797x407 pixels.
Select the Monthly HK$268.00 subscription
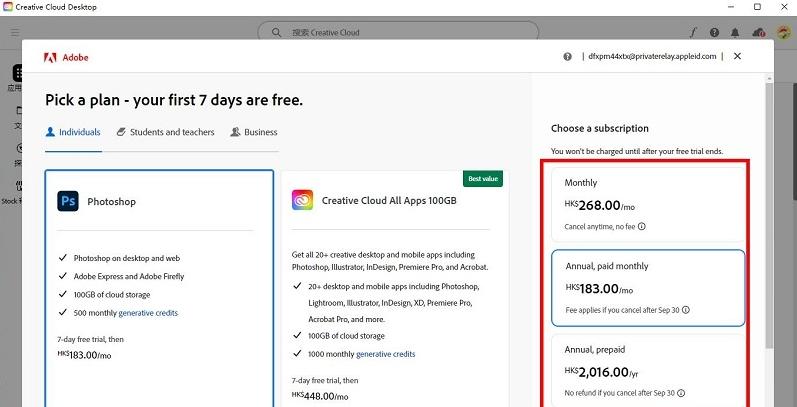coord(648,204)
